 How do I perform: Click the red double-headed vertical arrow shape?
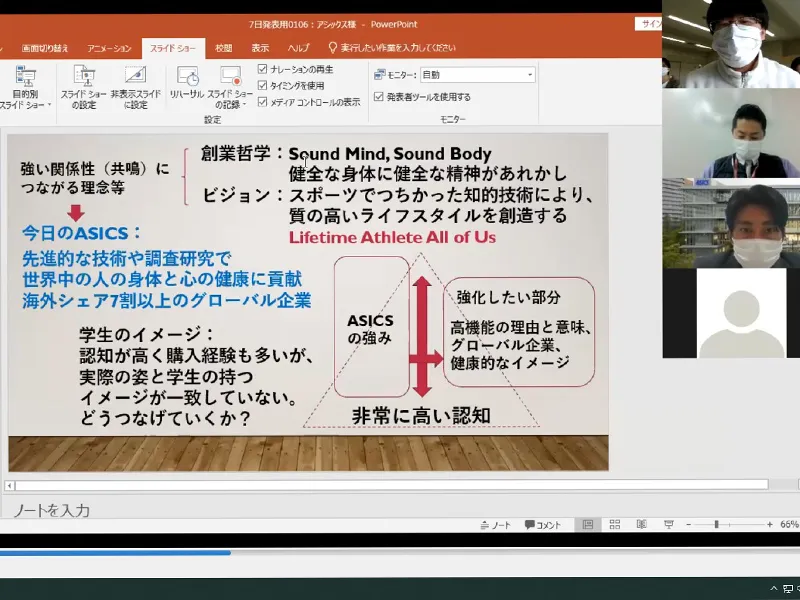(422, 337)
